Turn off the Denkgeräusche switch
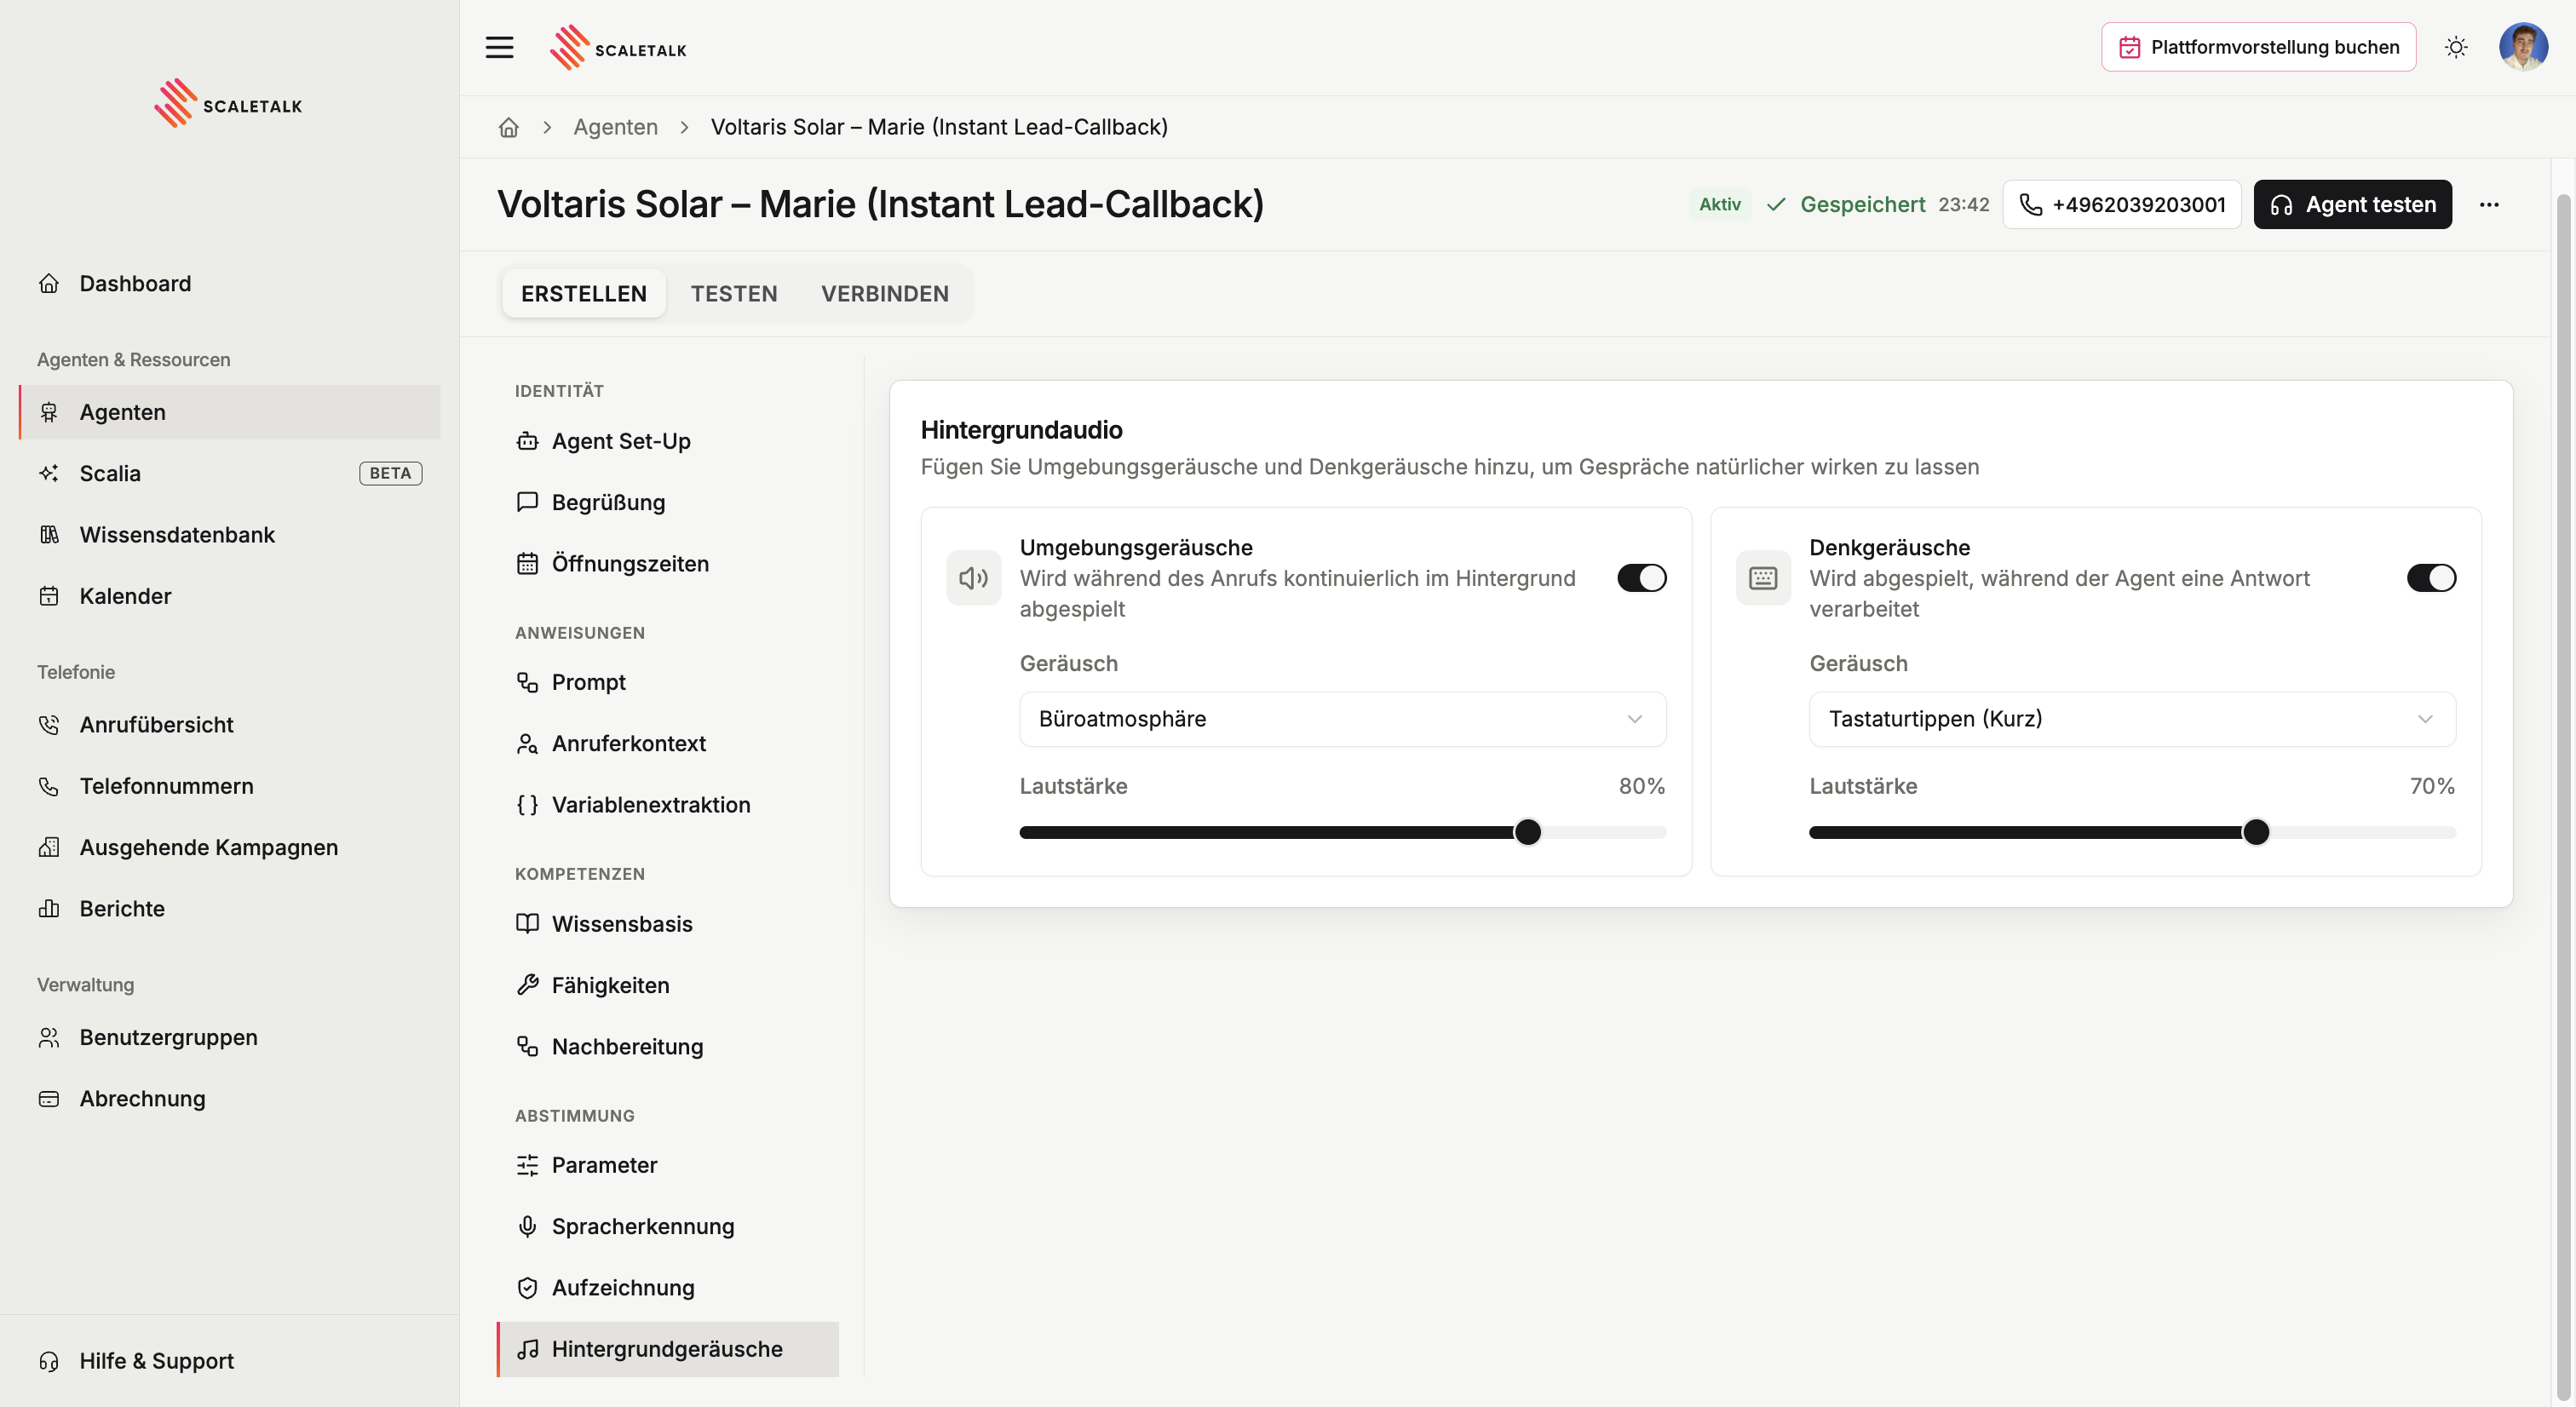This screenshot has height=1407, width=2576. (2431, 578)
